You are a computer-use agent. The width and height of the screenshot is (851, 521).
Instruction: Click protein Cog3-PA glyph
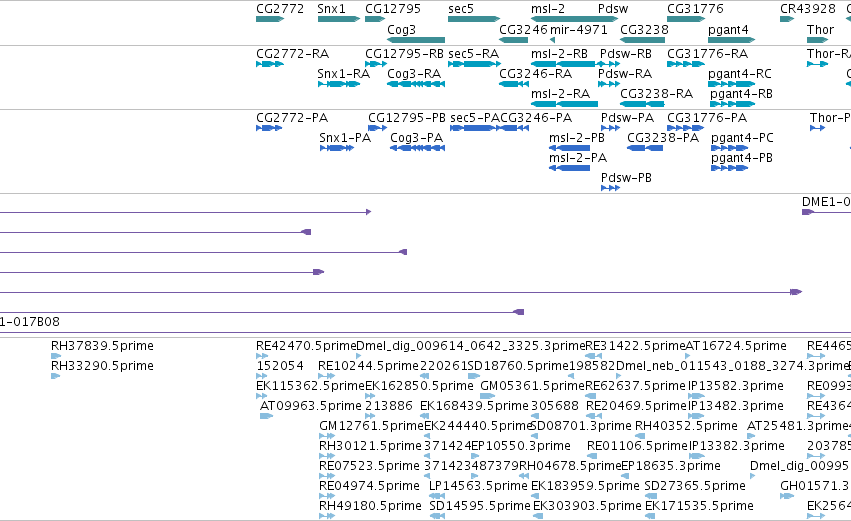pyautogui.click(x=417, y=148)
